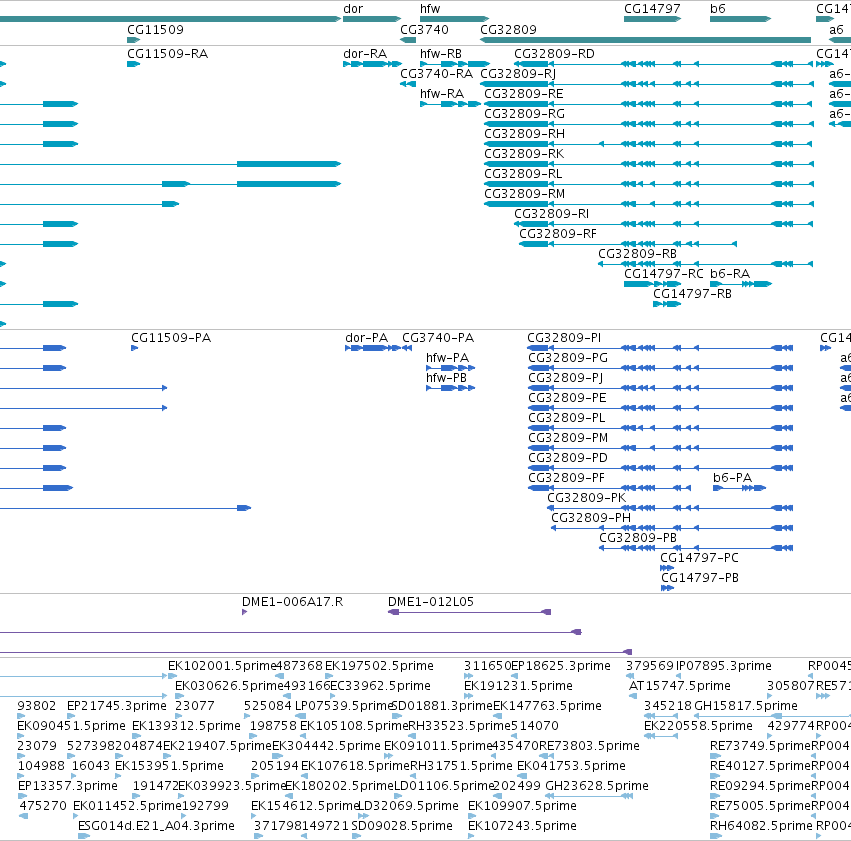The height and width of the screenshot is (841, 851).
Task: Select EST EP21745.3prime label
Action: [x=117, y=706]
